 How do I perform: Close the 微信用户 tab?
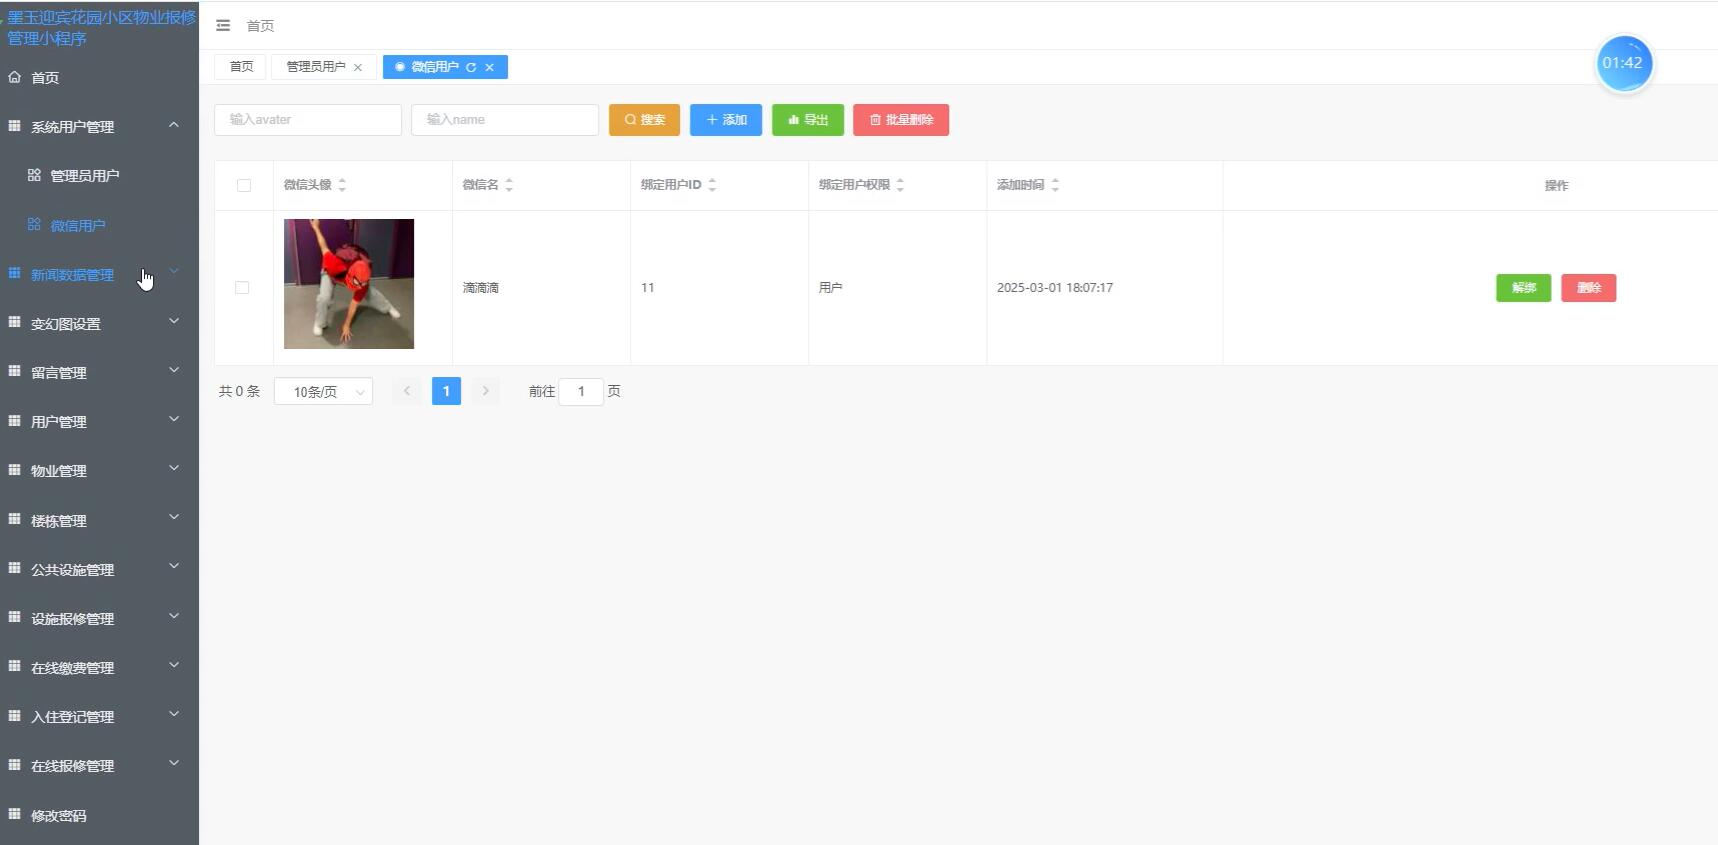[x=490, y=67]
